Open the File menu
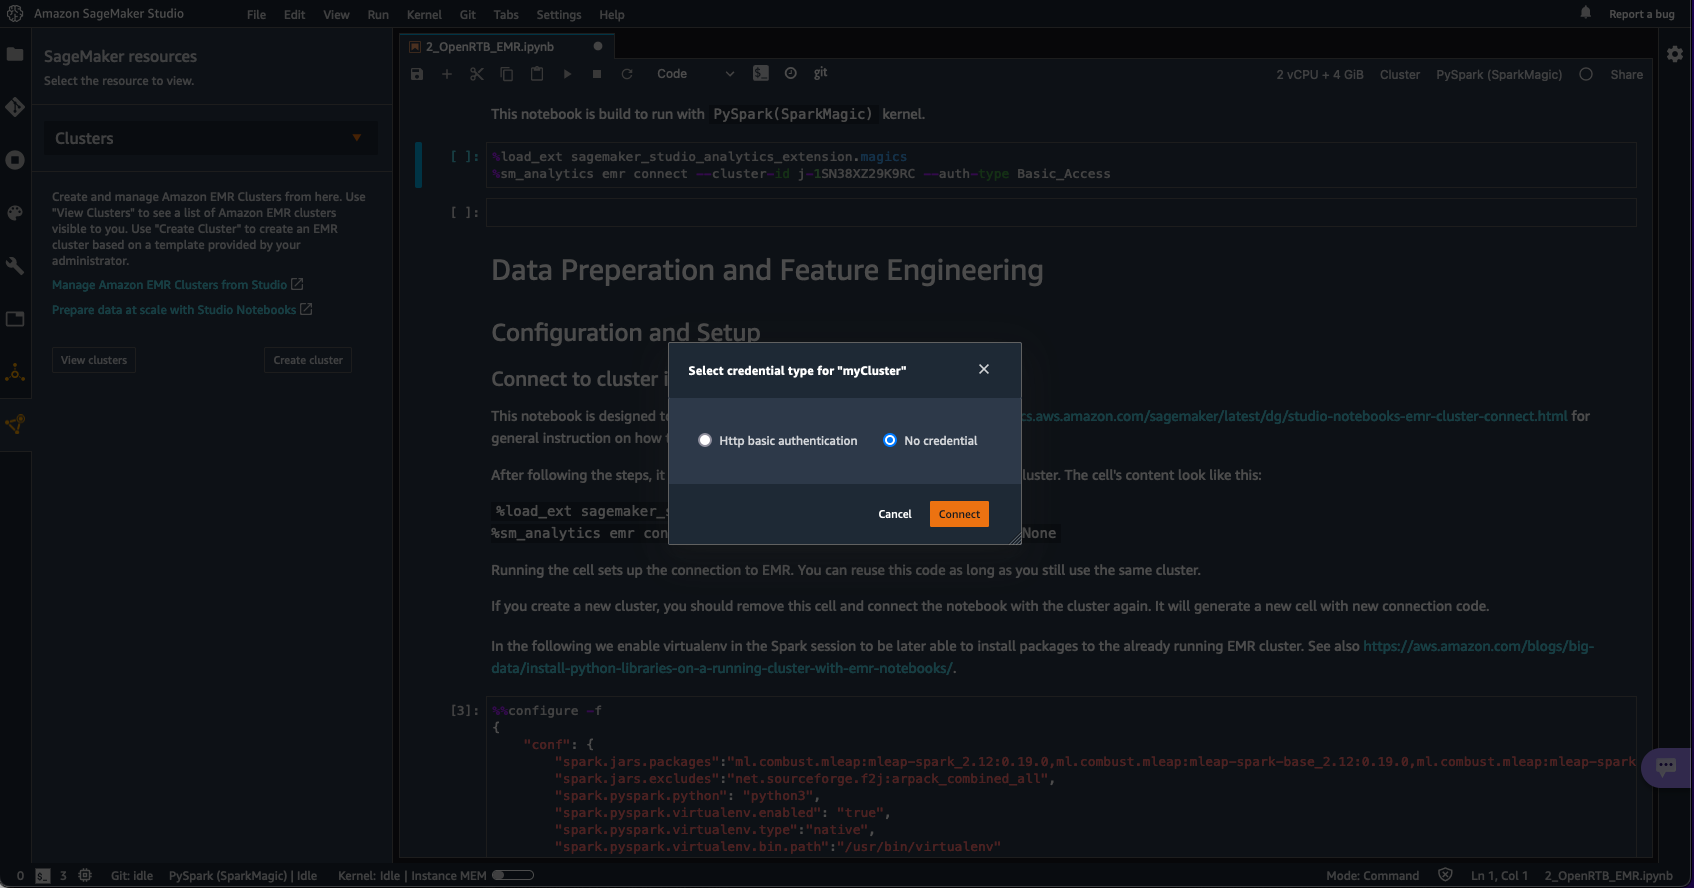The image size is (1694, 888). 257,15
